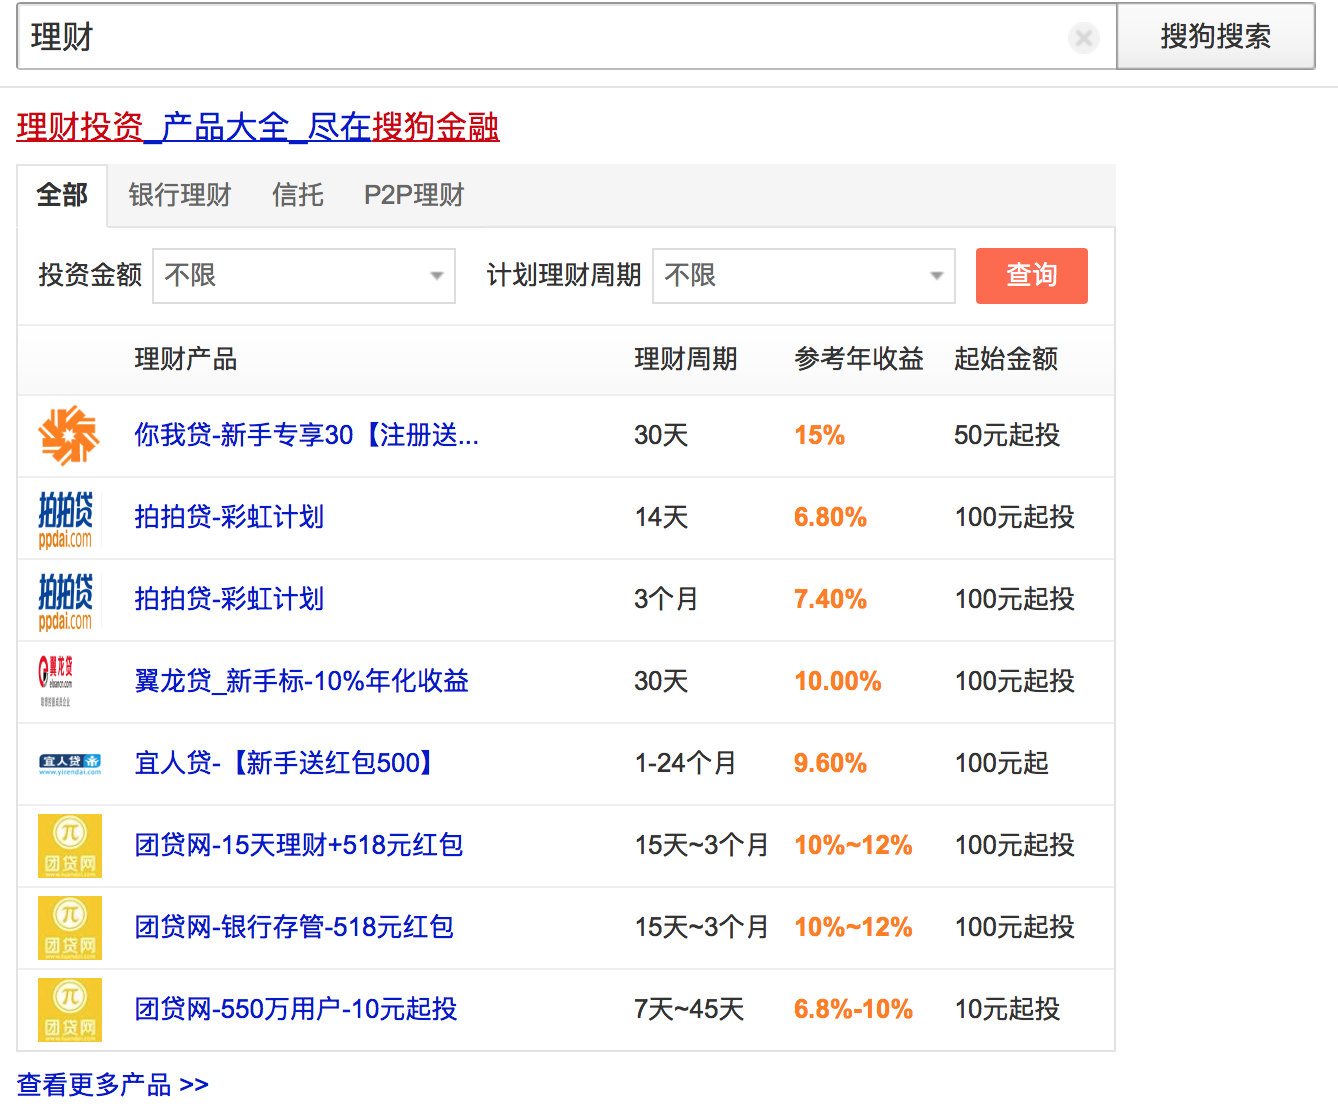Screen dimensions: 1338x1116
Task: Click the 理财产品 column header
Action: pyautogui.click(x=186, y=359)
